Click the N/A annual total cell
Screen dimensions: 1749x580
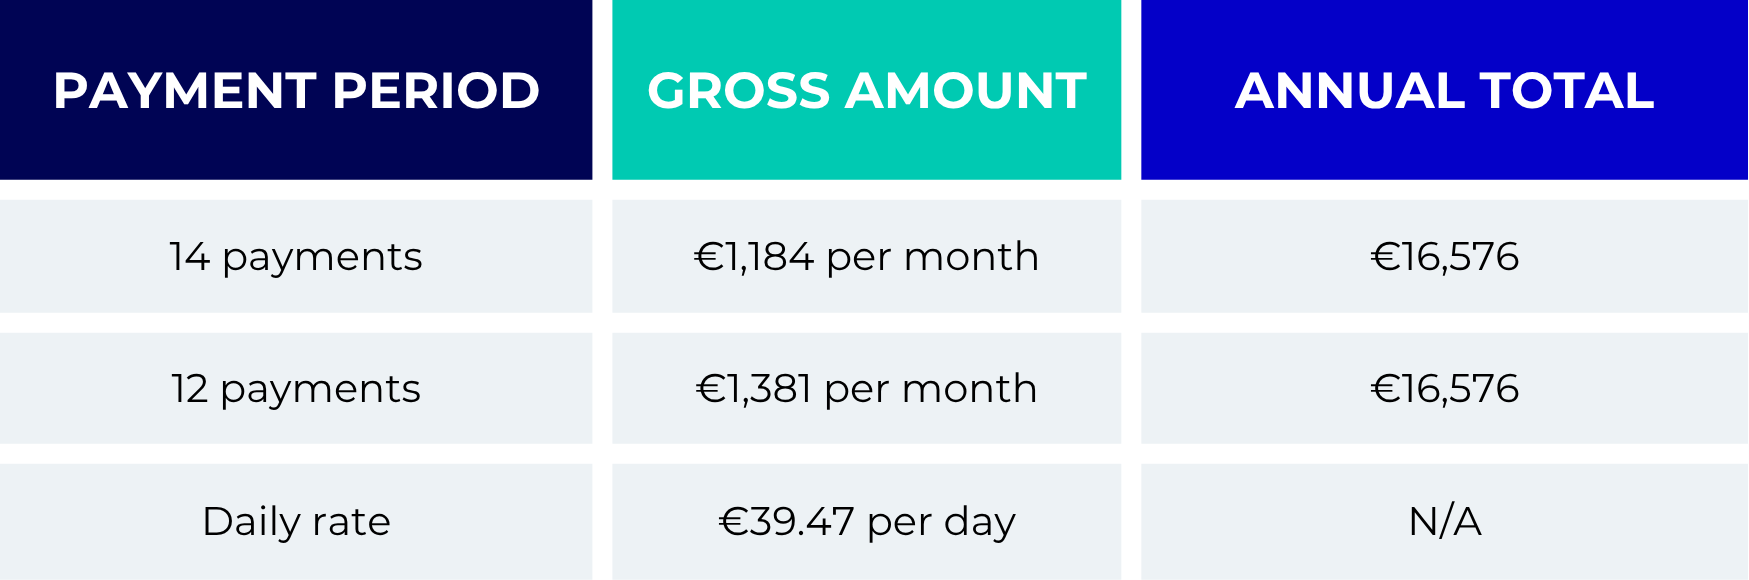[1445, 522]
